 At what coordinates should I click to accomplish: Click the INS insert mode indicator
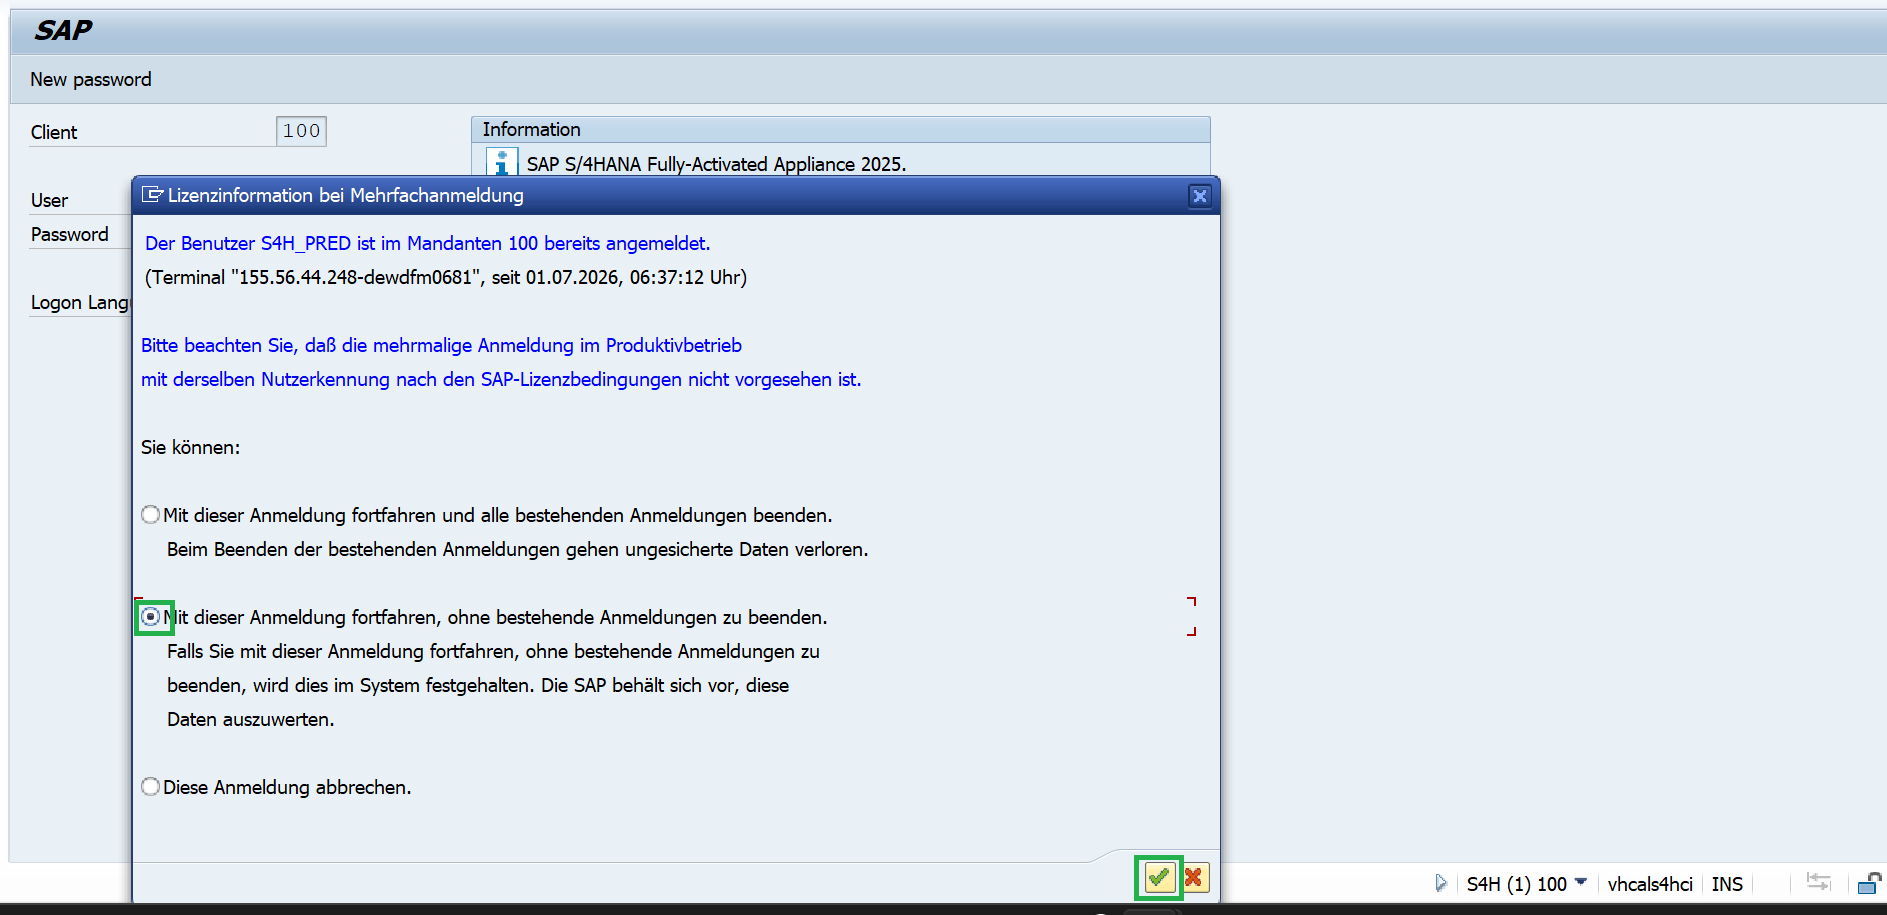pos(1727,884)
